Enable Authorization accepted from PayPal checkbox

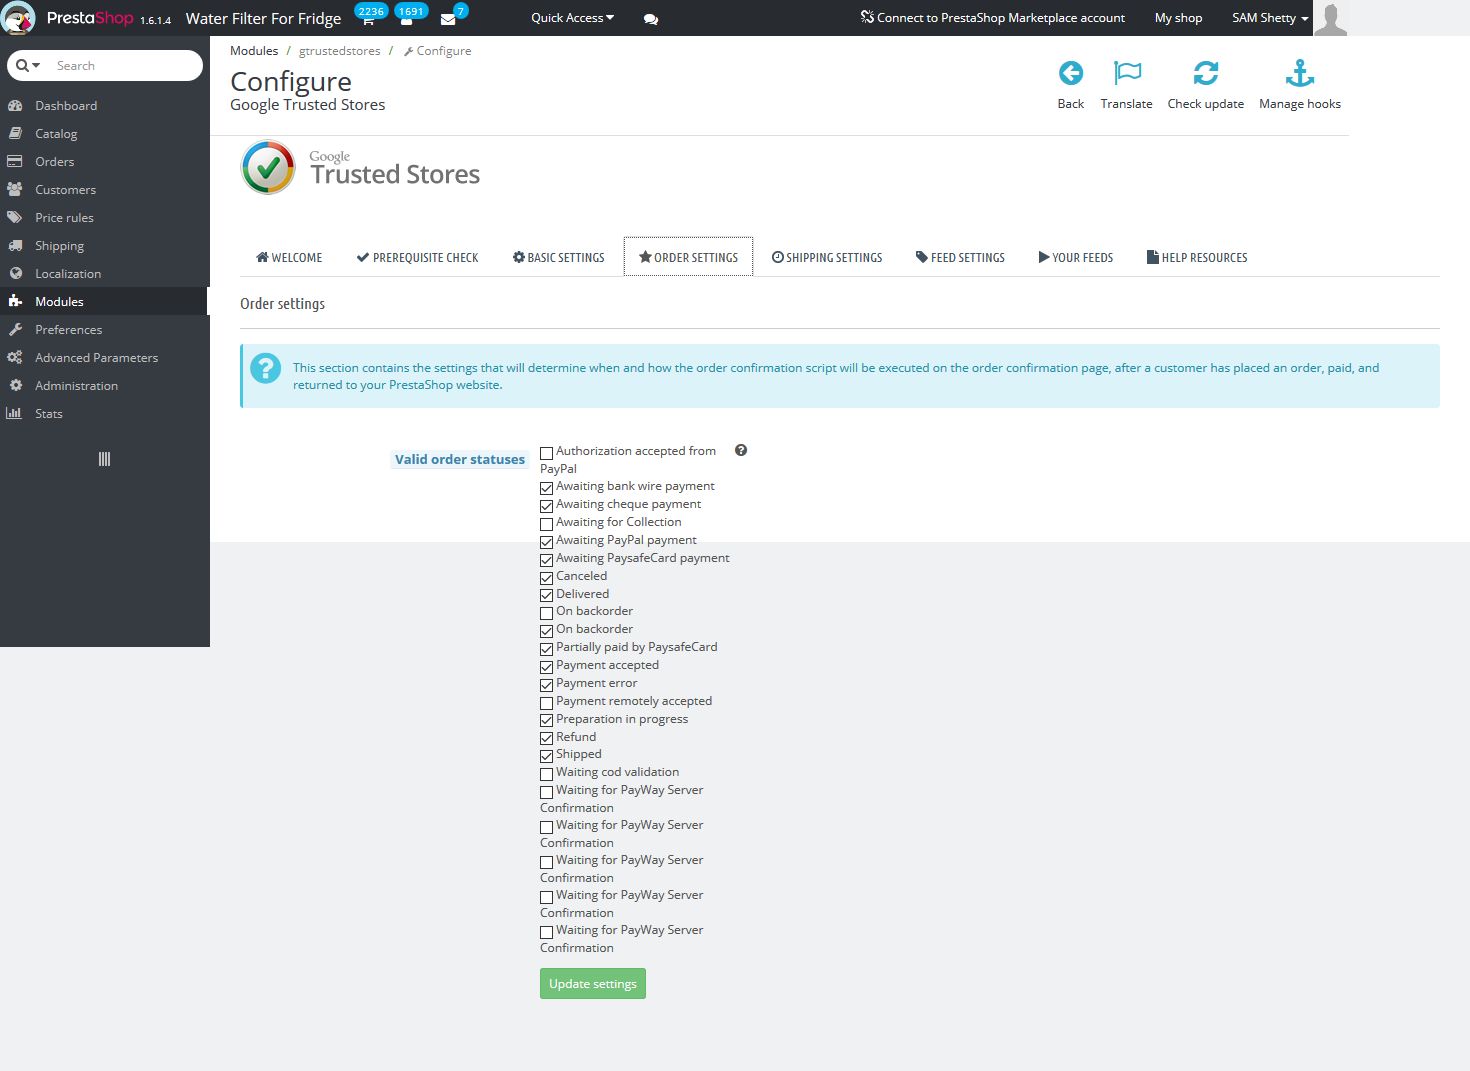pos(547,453)
